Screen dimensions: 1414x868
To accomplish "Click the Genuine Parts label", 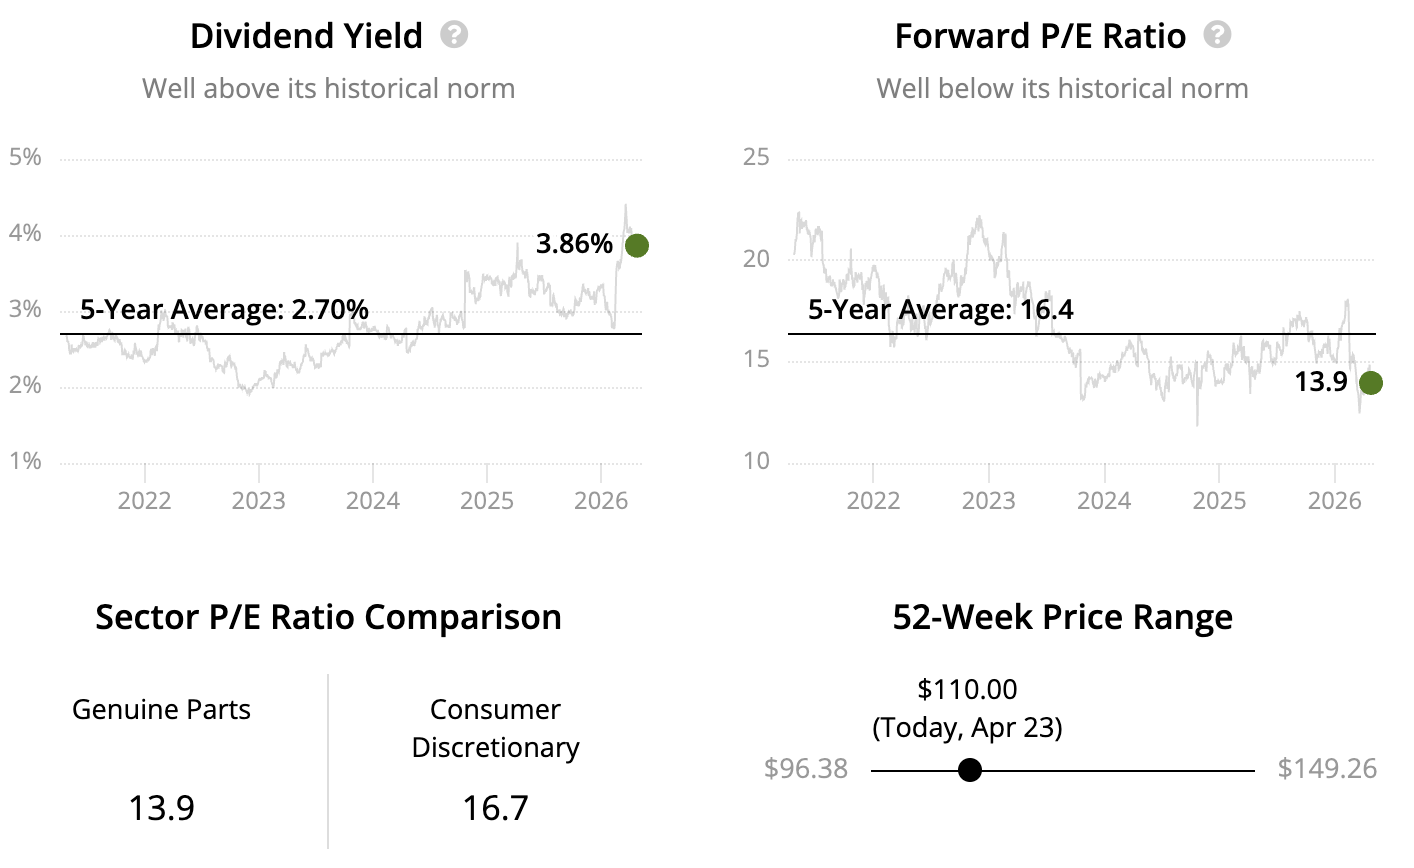I will (161, 710).
